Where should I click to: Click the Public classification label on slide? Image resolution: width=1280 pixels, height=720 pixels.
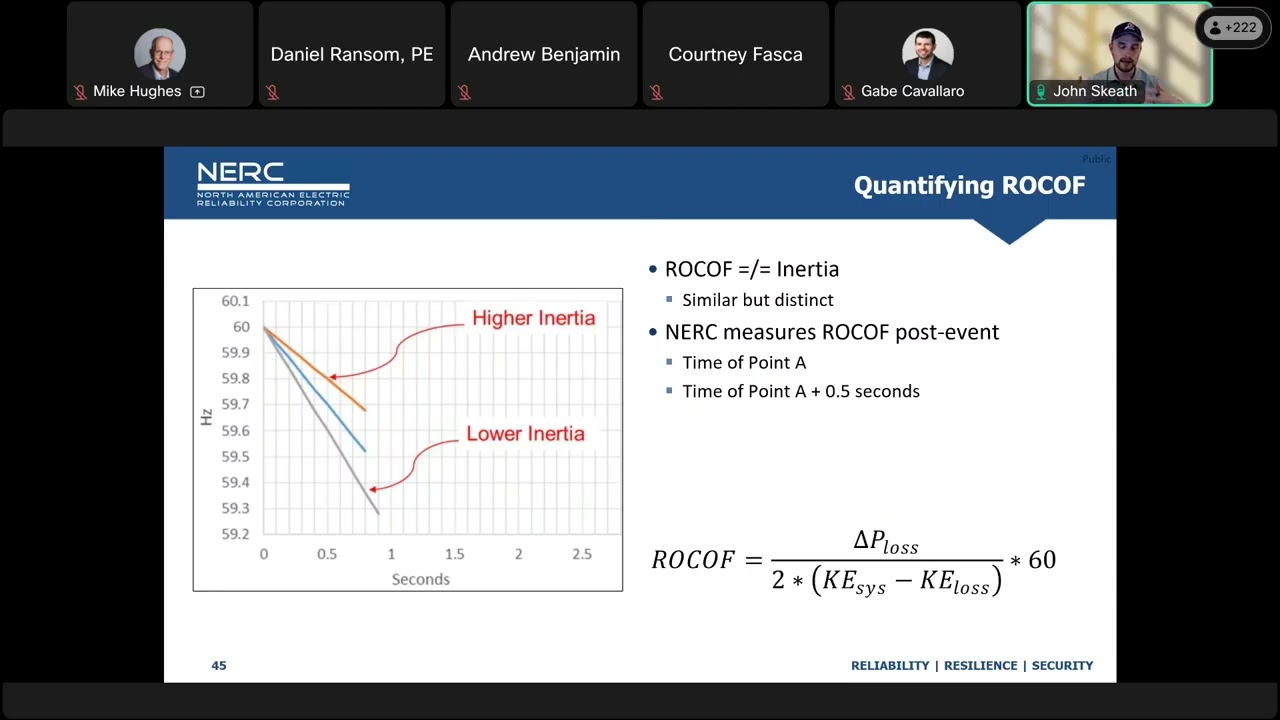[1096, 159]
